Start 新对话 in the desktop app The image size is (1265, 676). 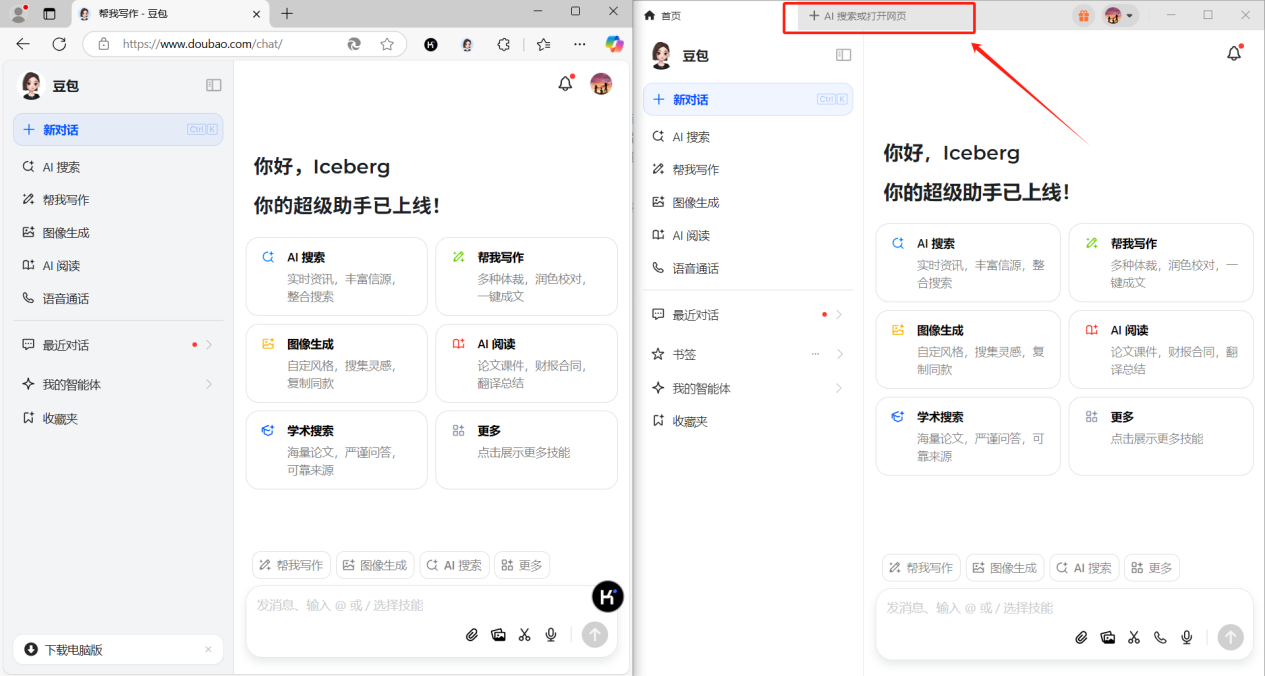748,100
